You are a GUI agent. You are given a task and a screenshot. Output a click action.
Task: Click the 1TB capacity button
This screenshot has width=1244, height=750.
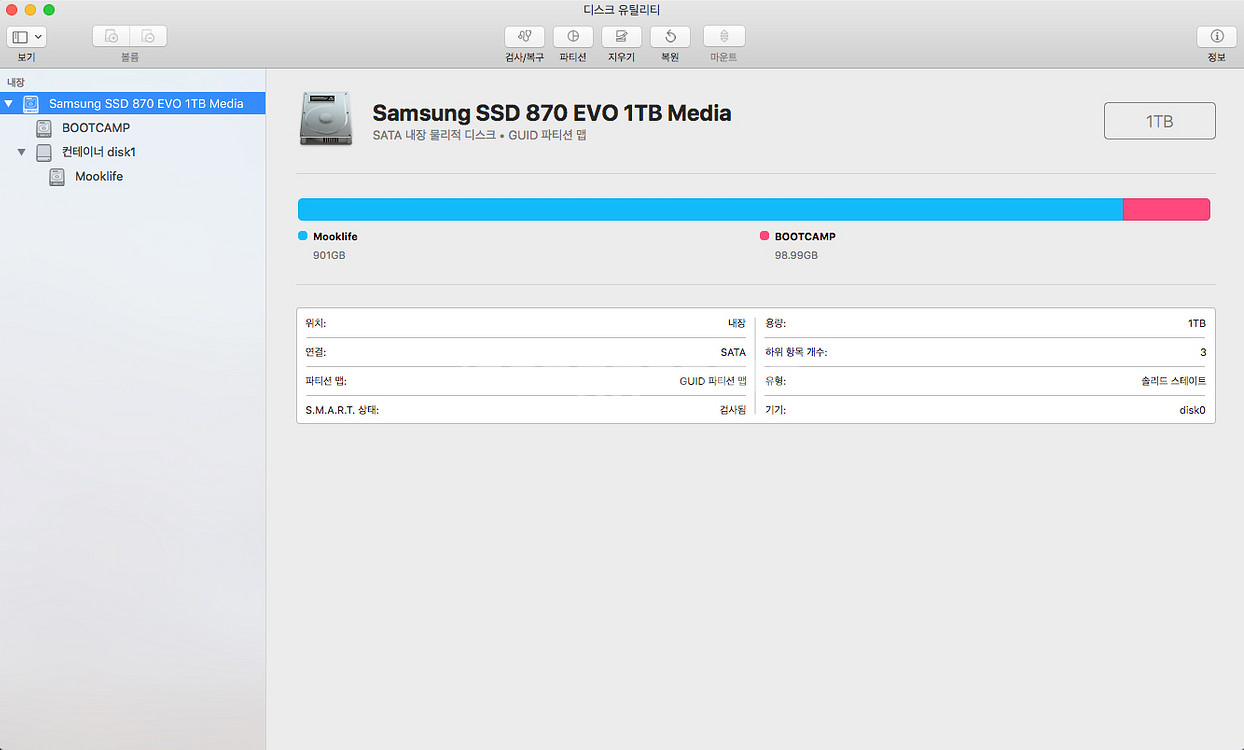(x=1159, y=120)
